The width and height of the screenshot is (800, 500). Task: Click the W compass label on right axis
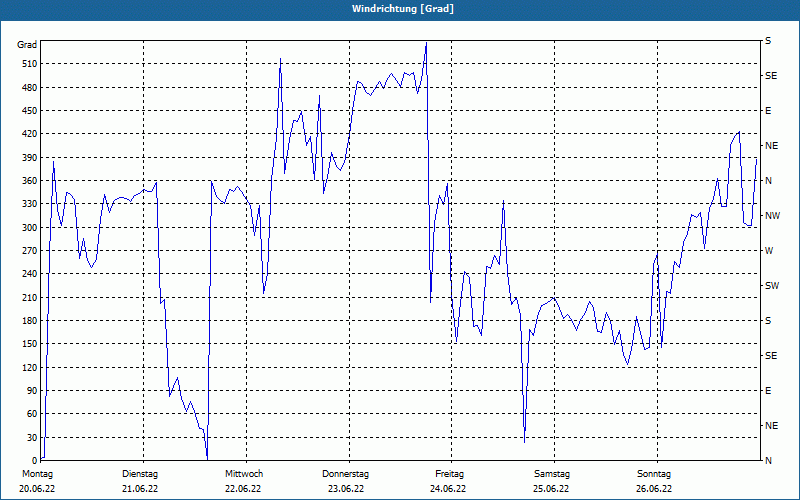coord(769,251)
